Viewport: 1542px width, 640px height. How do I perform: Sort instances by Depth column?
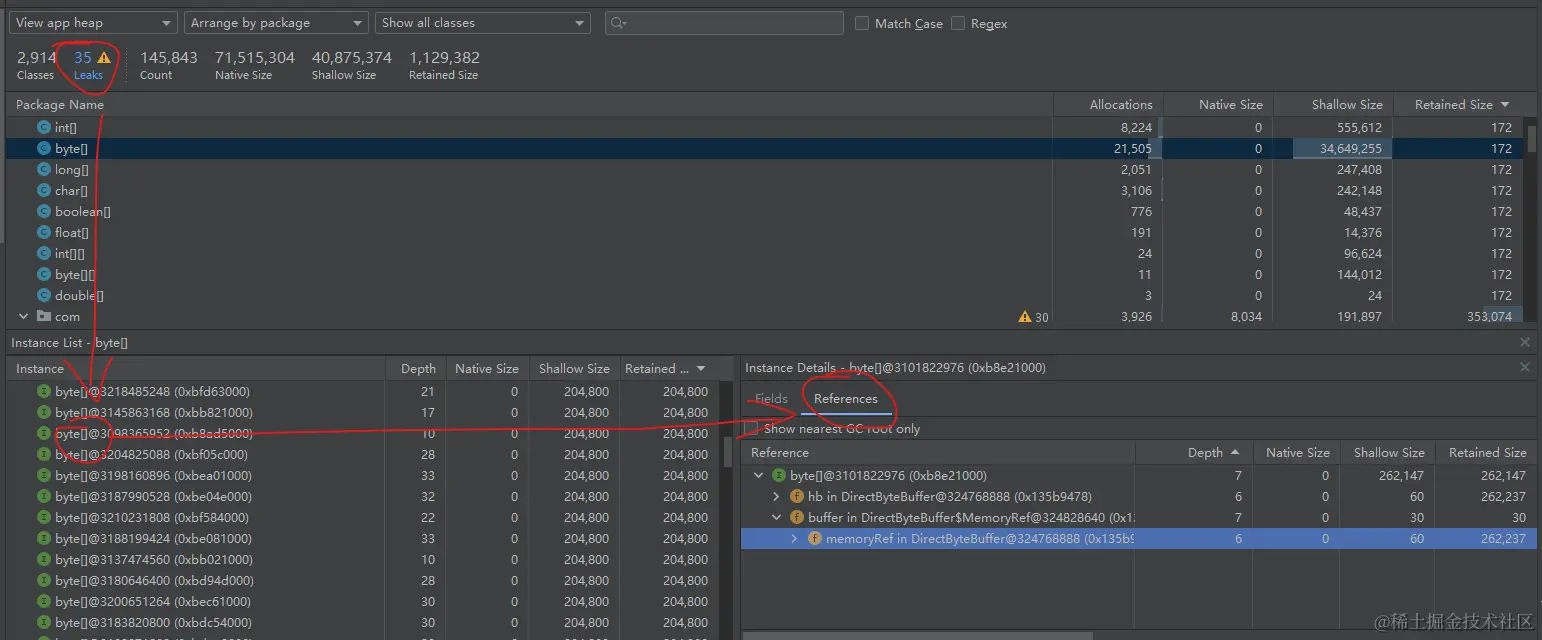418,368
